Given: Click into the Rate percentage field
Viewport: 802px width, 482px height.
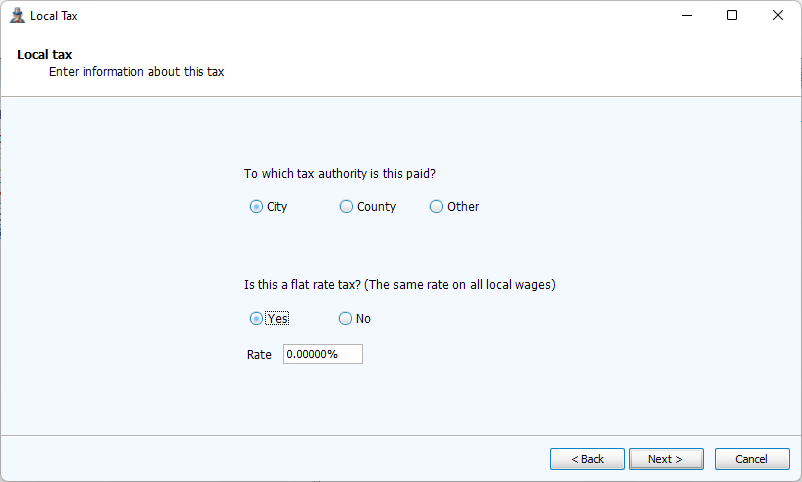Looking at the screenshot, I should (322, 355).
